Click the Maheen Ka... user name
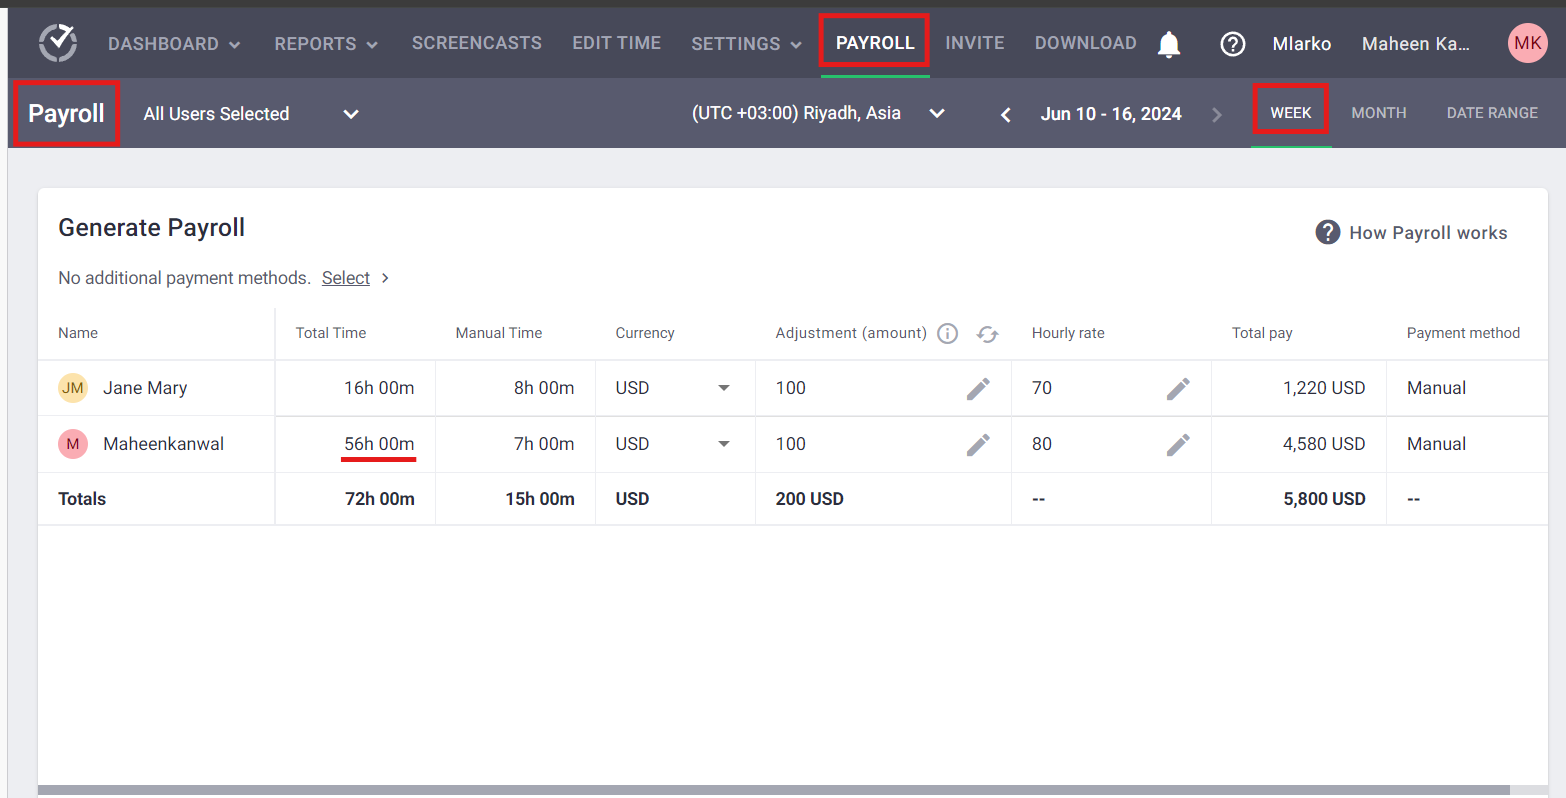Screen dimensions: 1566x798 [1416, 44]
